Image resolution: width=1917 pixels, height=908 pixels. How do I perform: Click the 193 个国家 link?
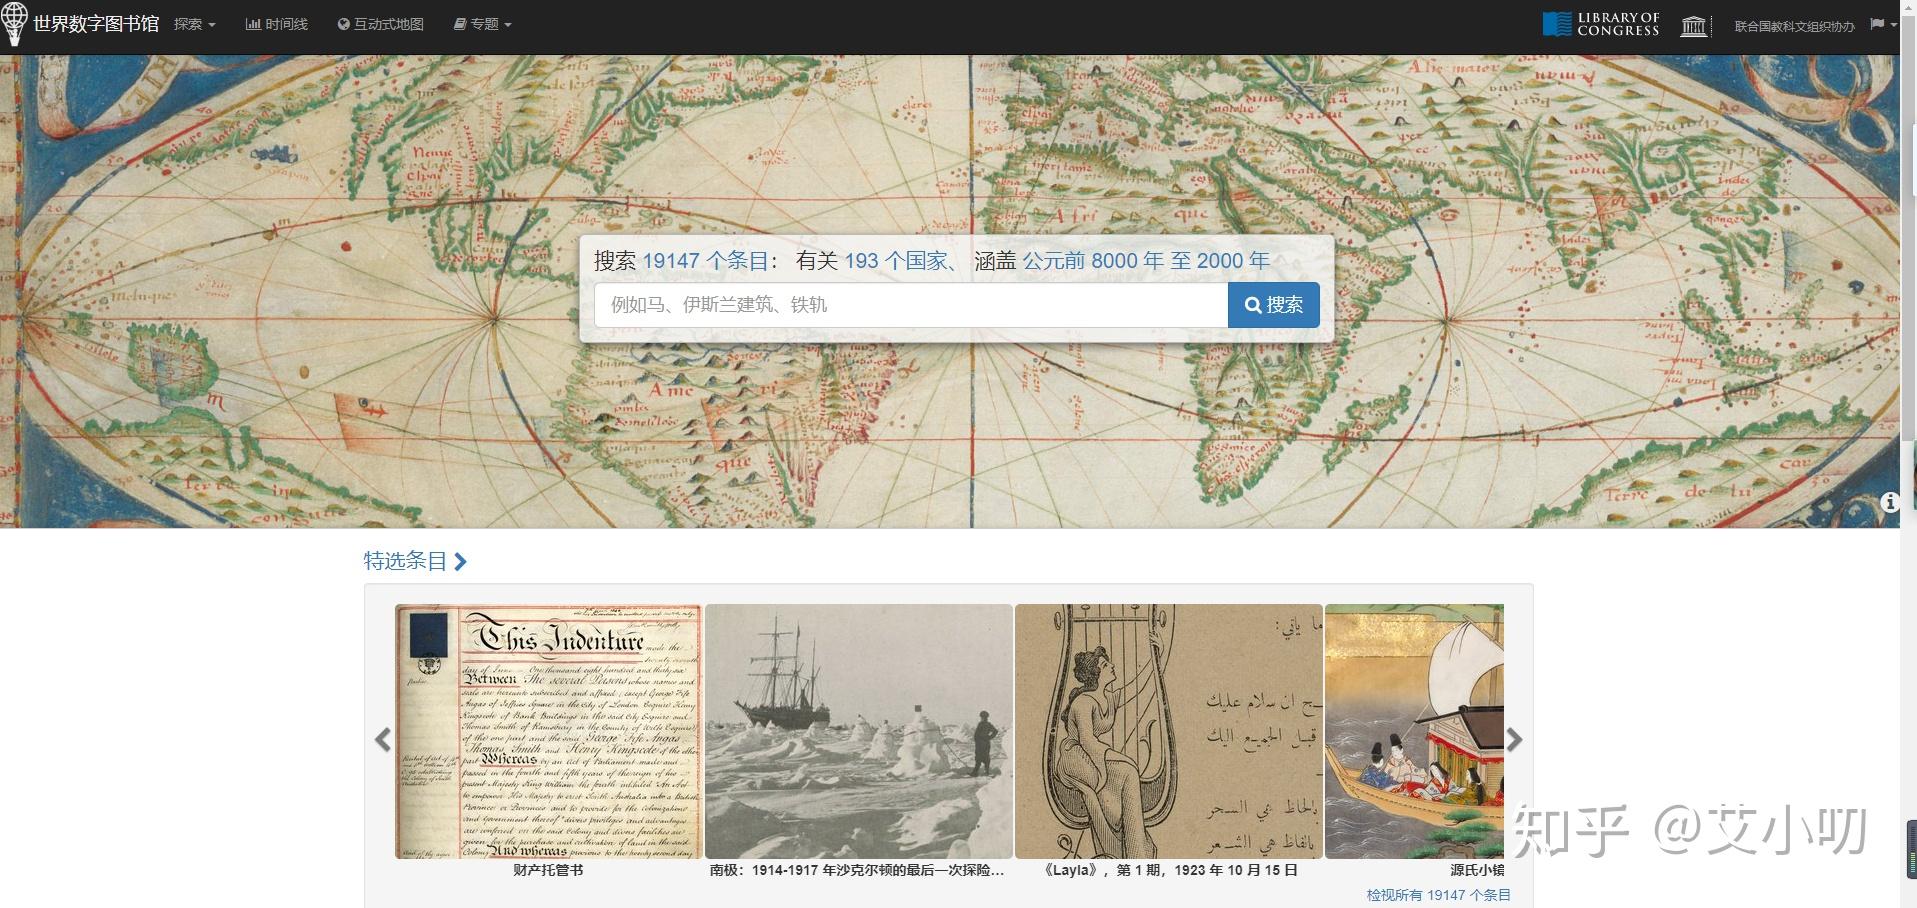coord(895,261)
